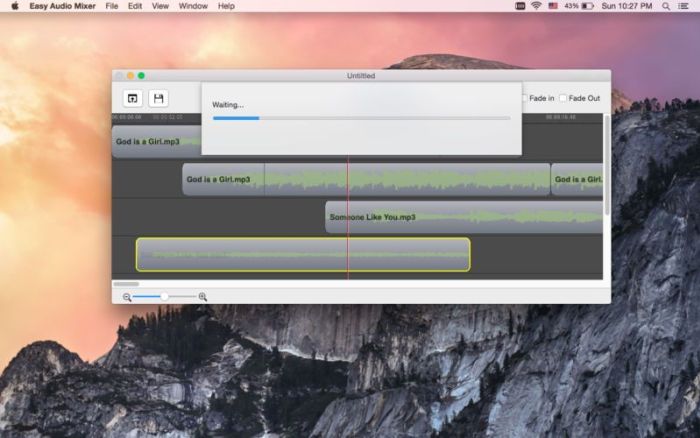The height and width of the screenshot is (438, 700).
Task: Click the zoom out magnifier icon
Action: coord(127,297)
